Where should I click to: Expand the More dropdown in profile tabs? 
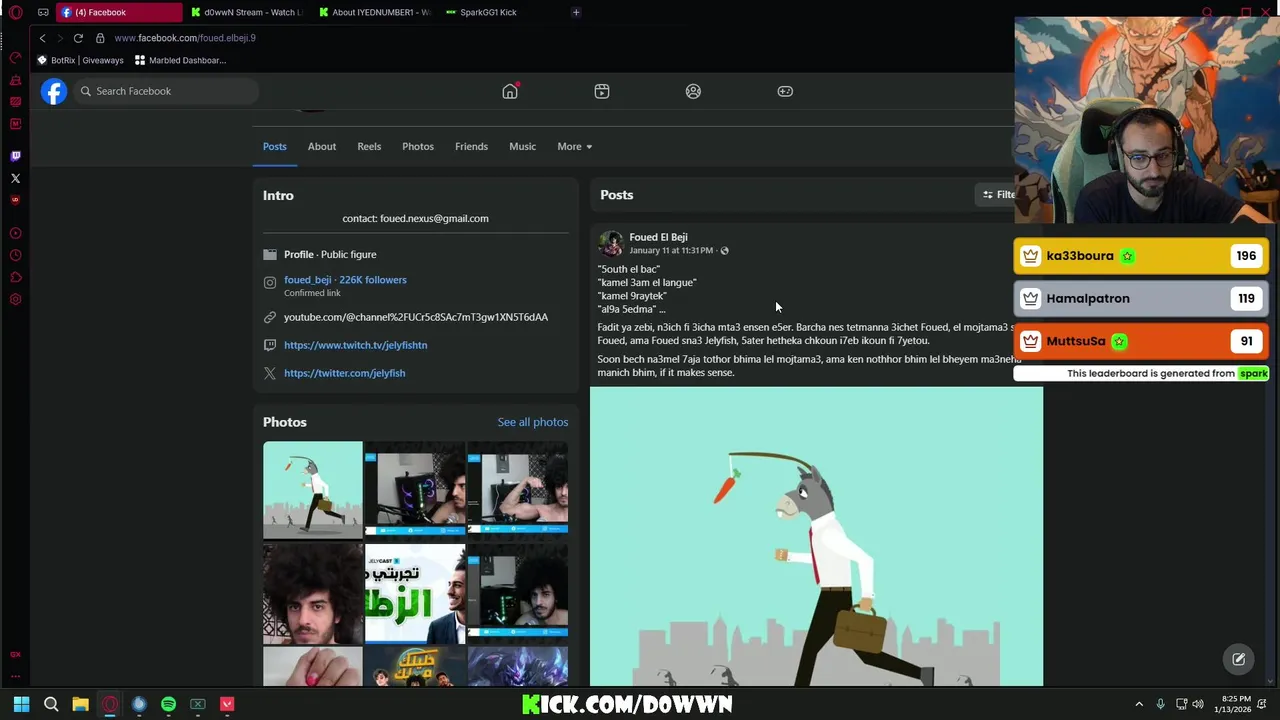(x=575, y=147)
